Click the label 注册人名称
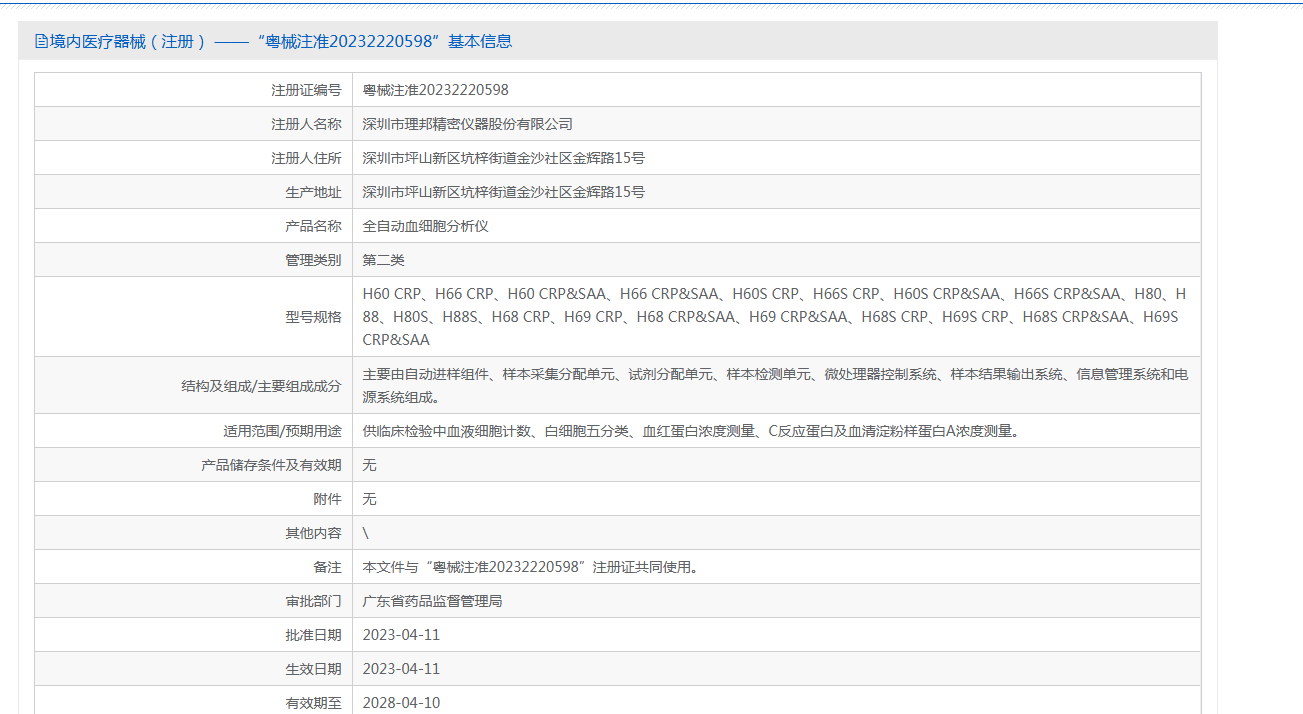 pos(306,124)
